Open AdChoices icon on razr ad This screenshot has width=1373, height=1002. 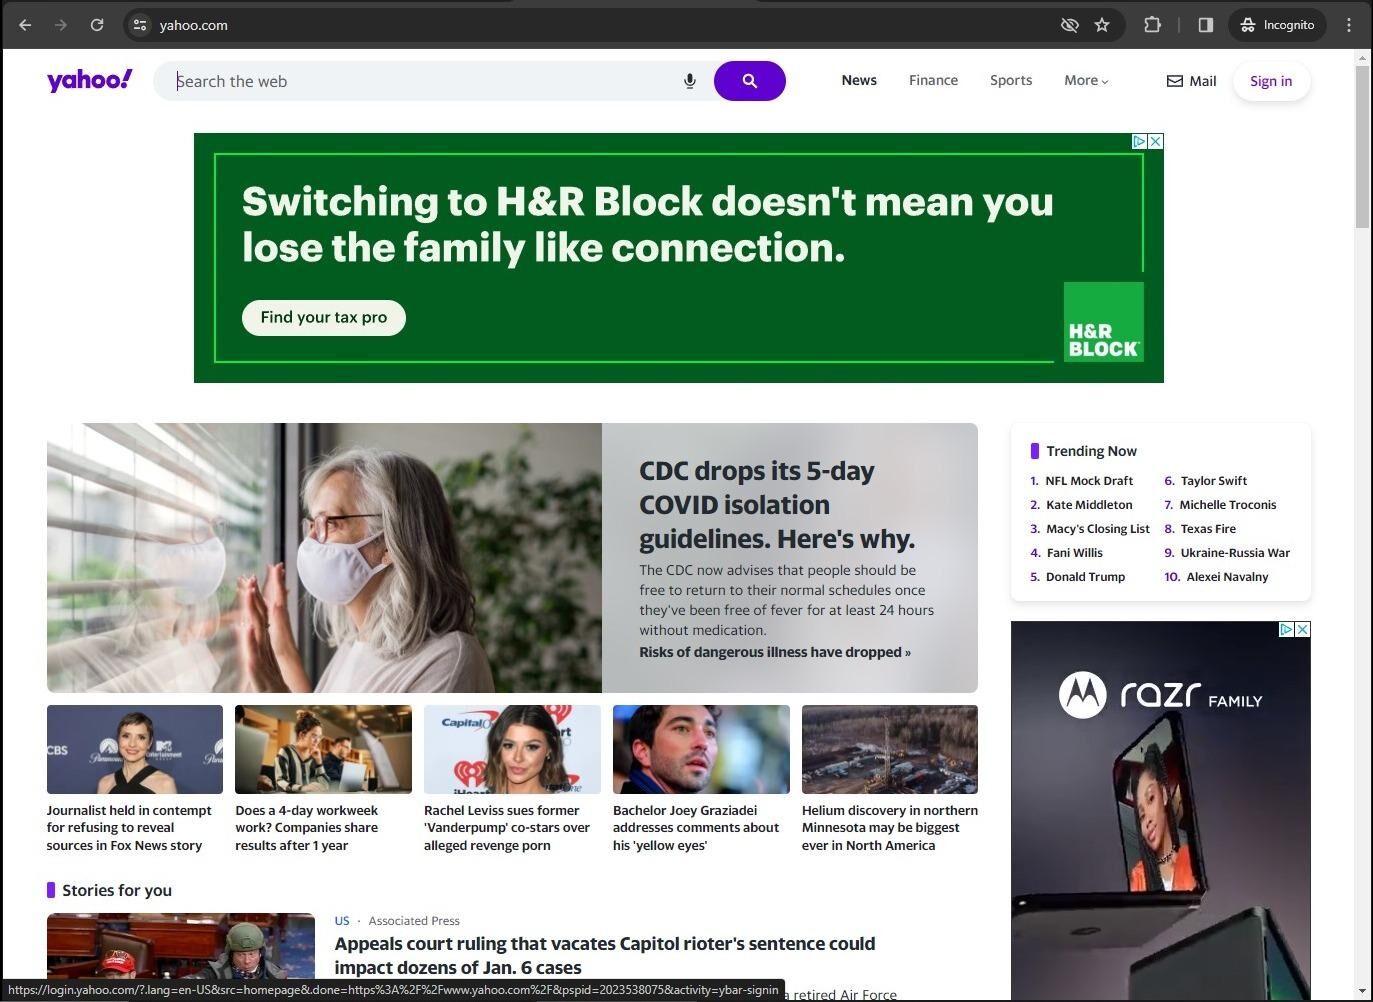pyautogui.click(x=1286, y=629)
